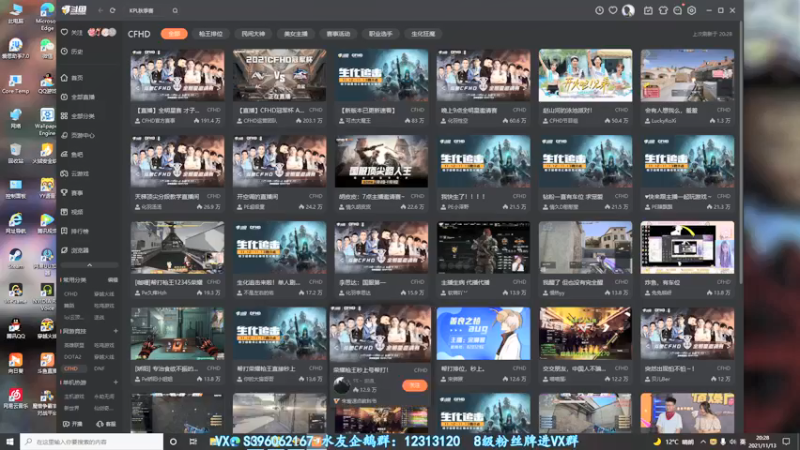Viewport: 800px width, 450px height.
Task: Open Core Temp desktop shortcut
Action: point(15,84)
